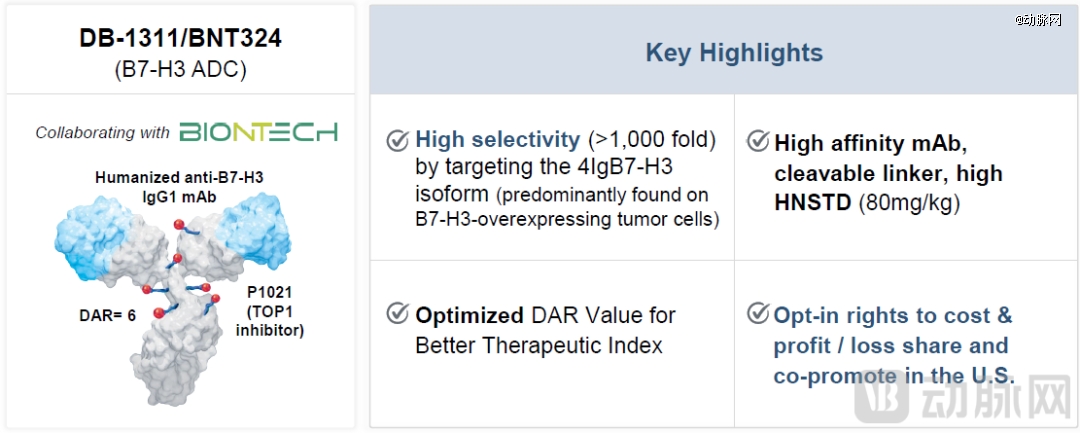Click the checkmark beside High selectivity

(397, 140)
